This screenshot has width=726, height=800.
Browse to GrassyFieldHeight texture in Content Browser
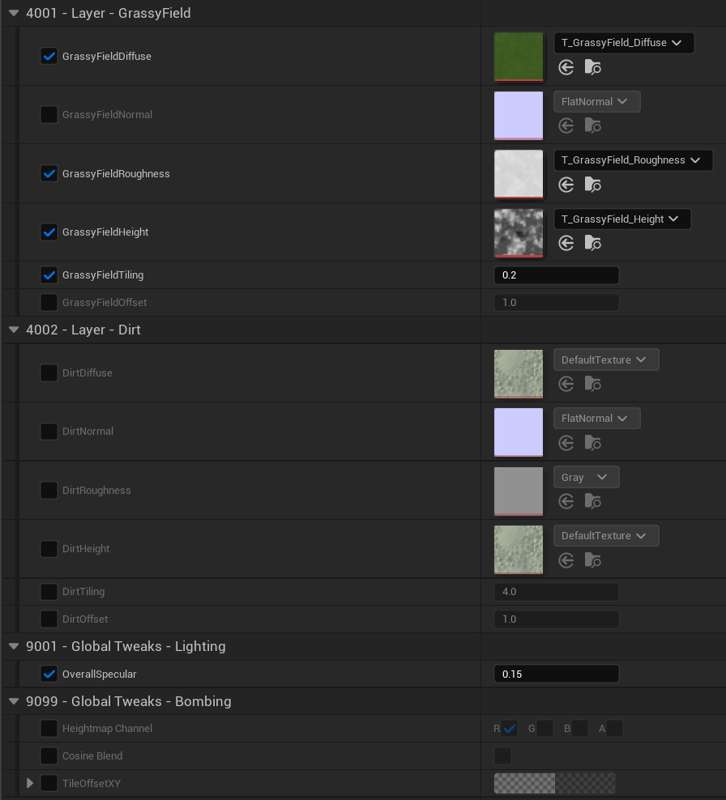coord(593,243)
